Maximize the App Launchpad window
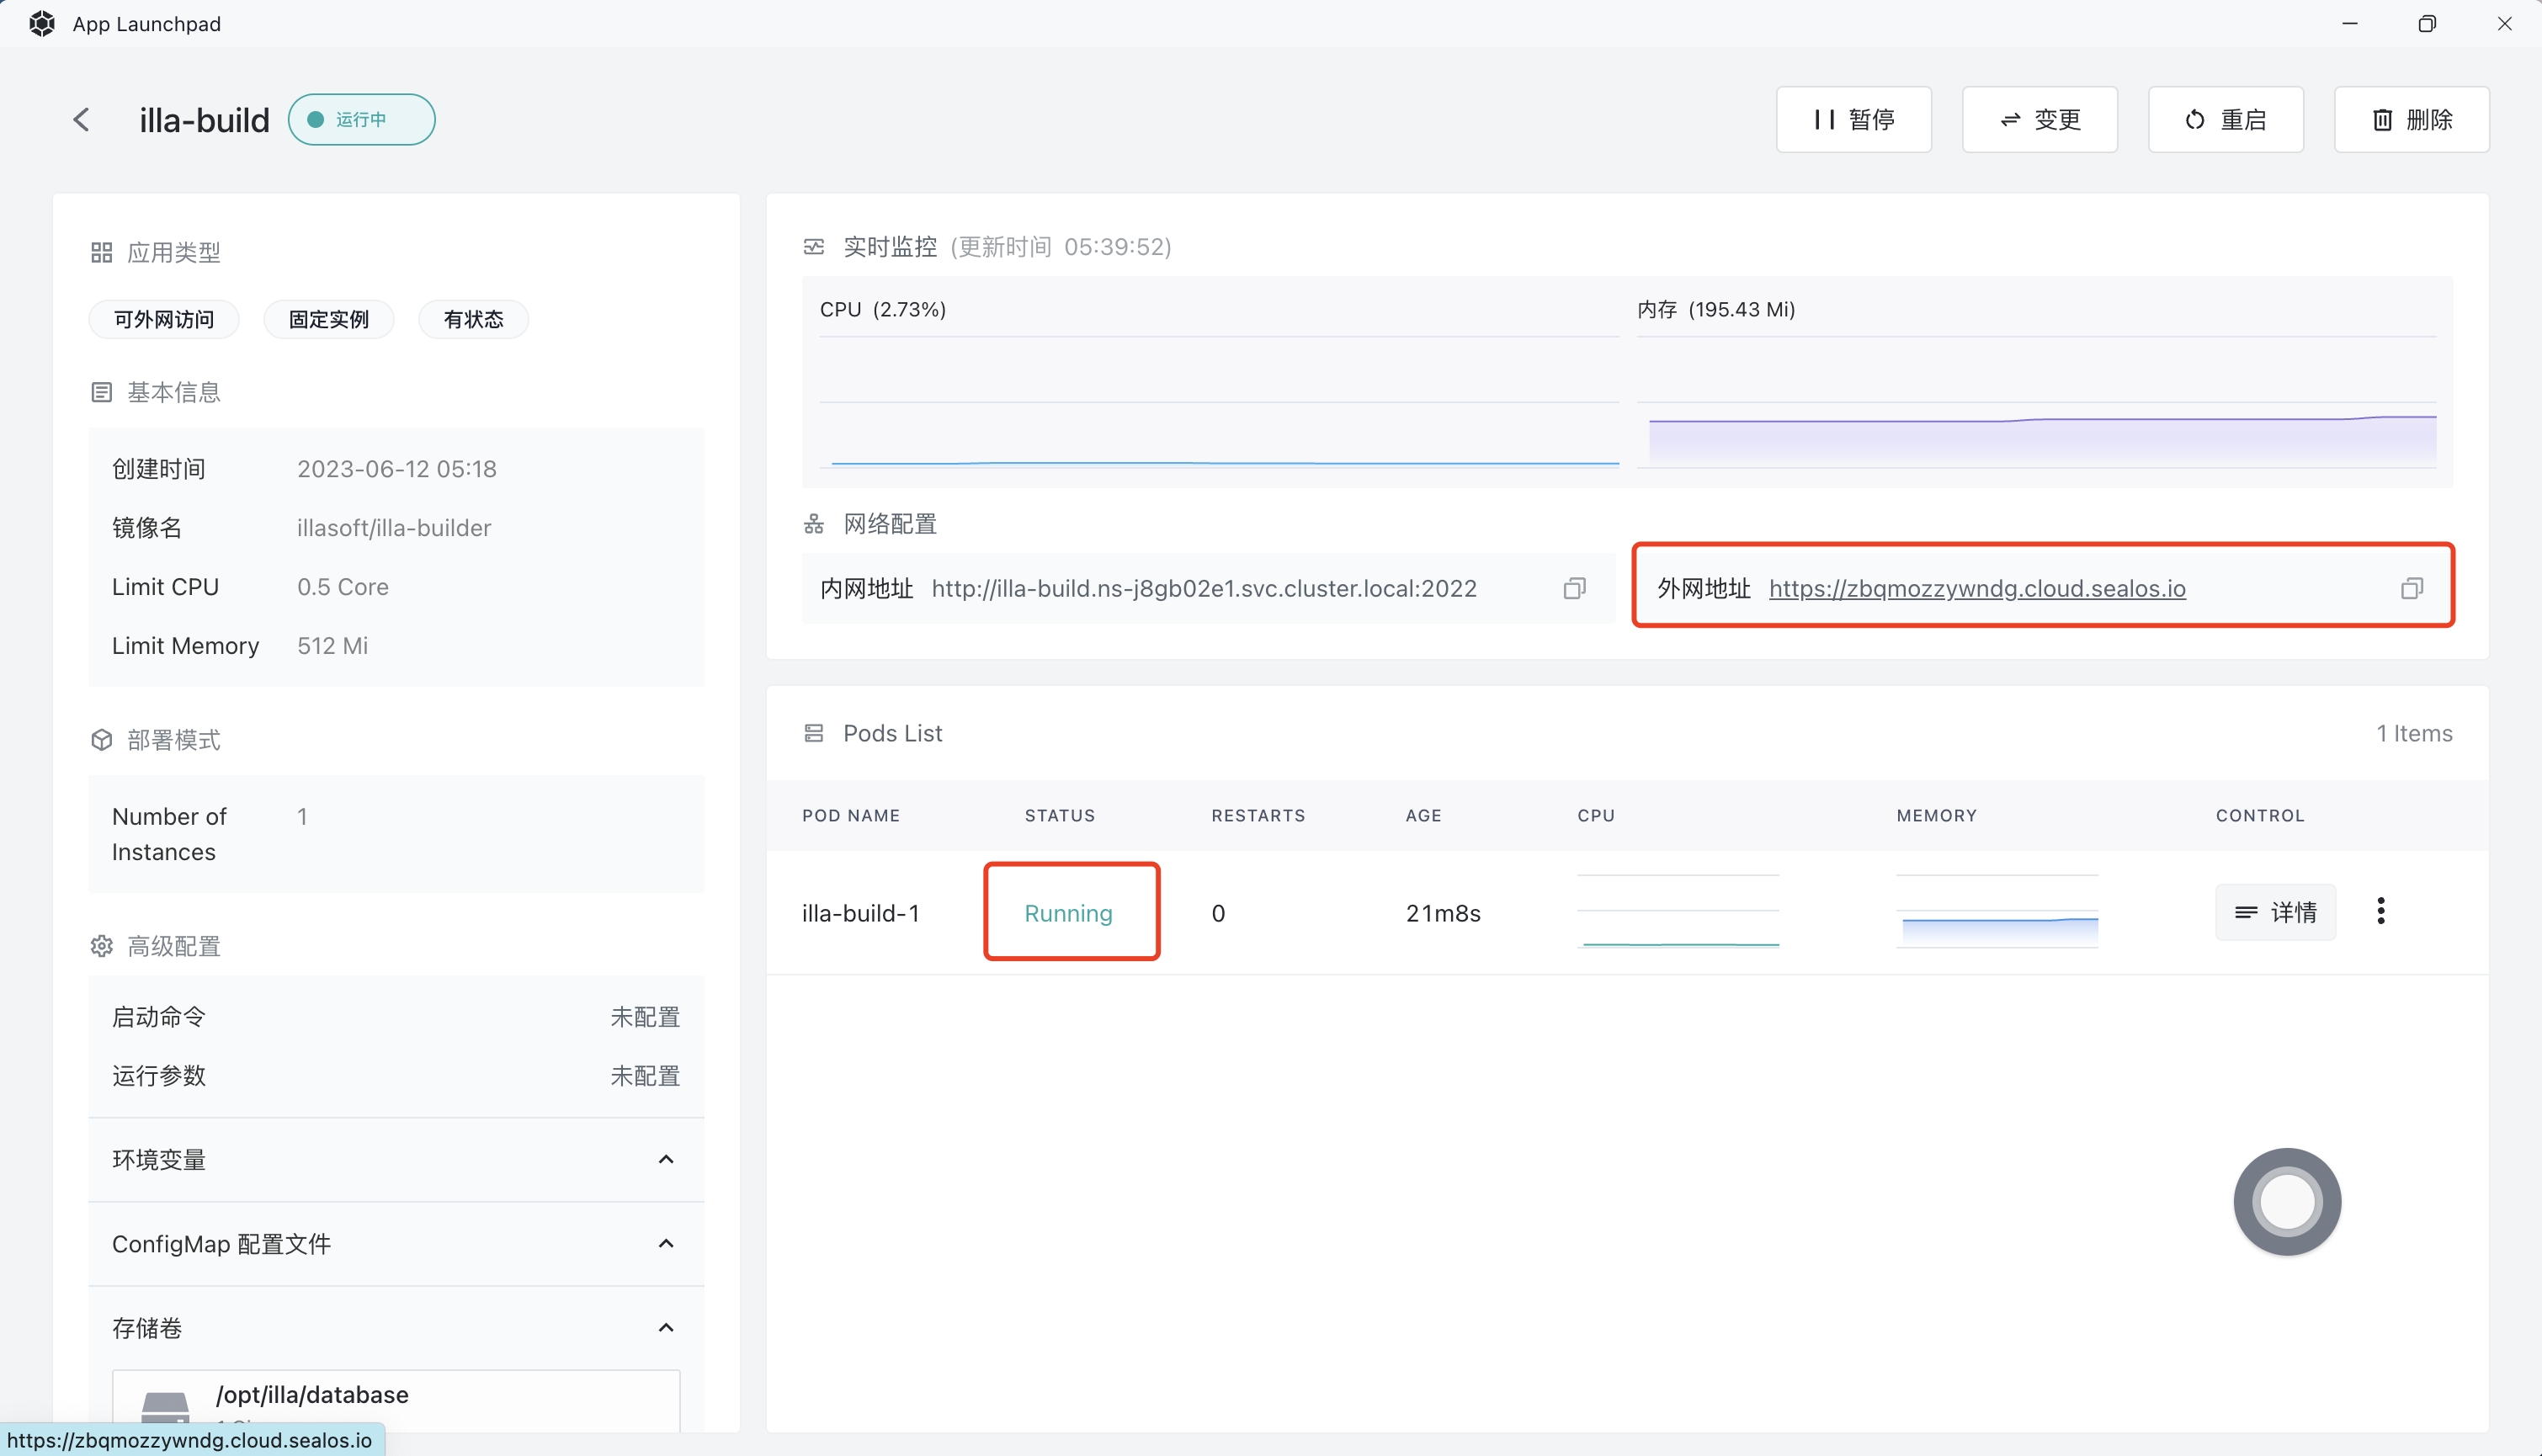This screenshot has width=2542, height=1456. tap(2427, 24)
